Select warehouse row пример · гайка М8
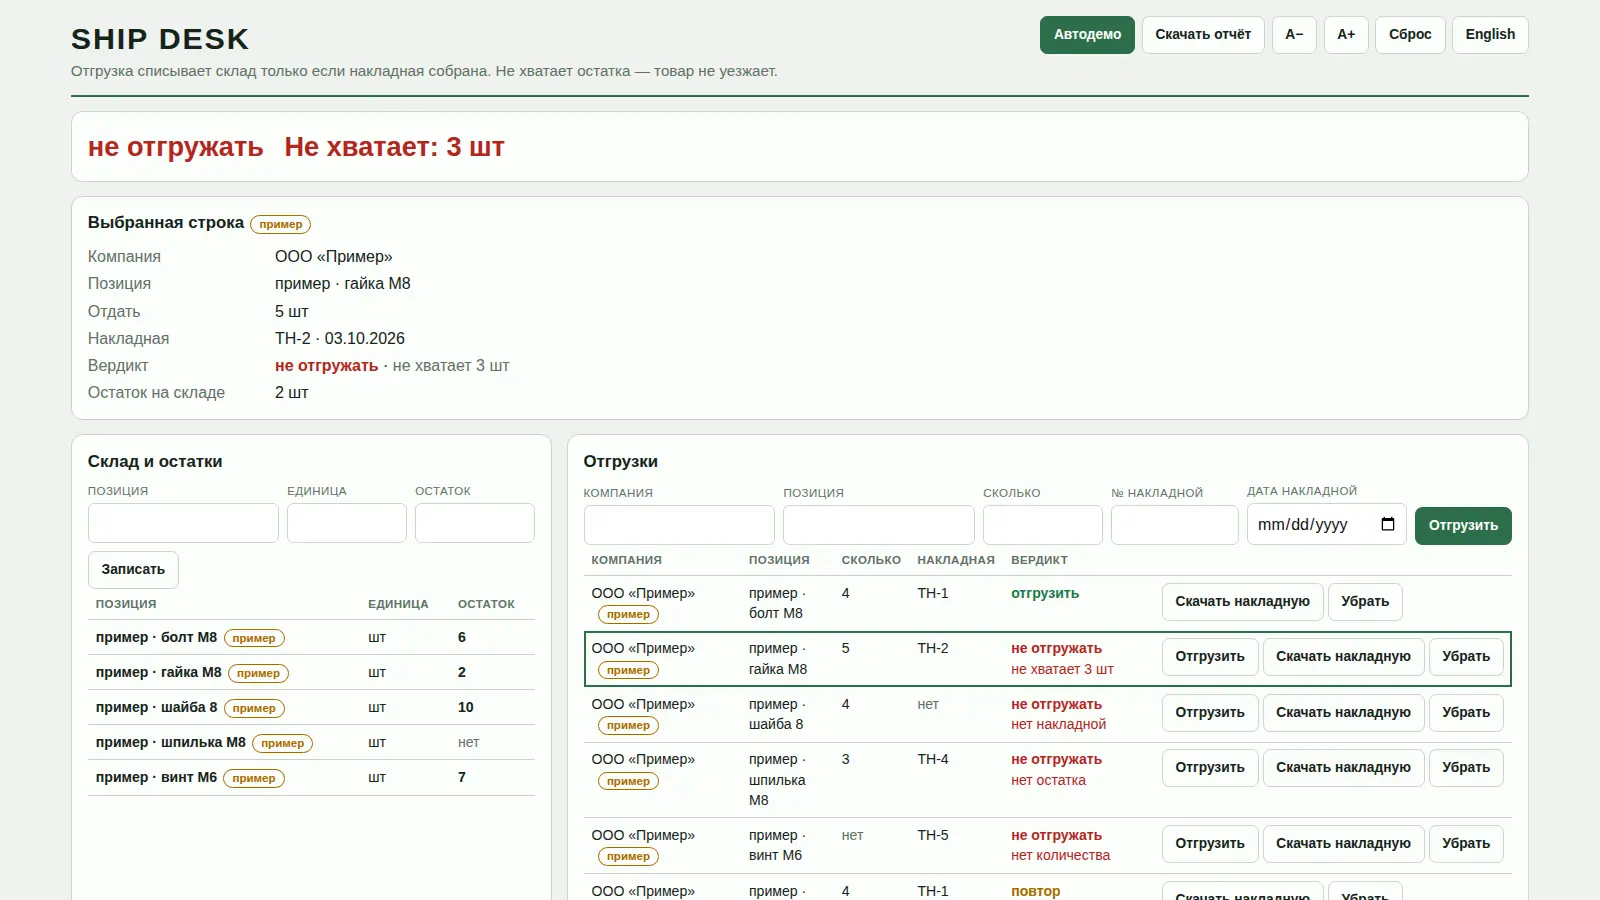 [x=311, y=673]
